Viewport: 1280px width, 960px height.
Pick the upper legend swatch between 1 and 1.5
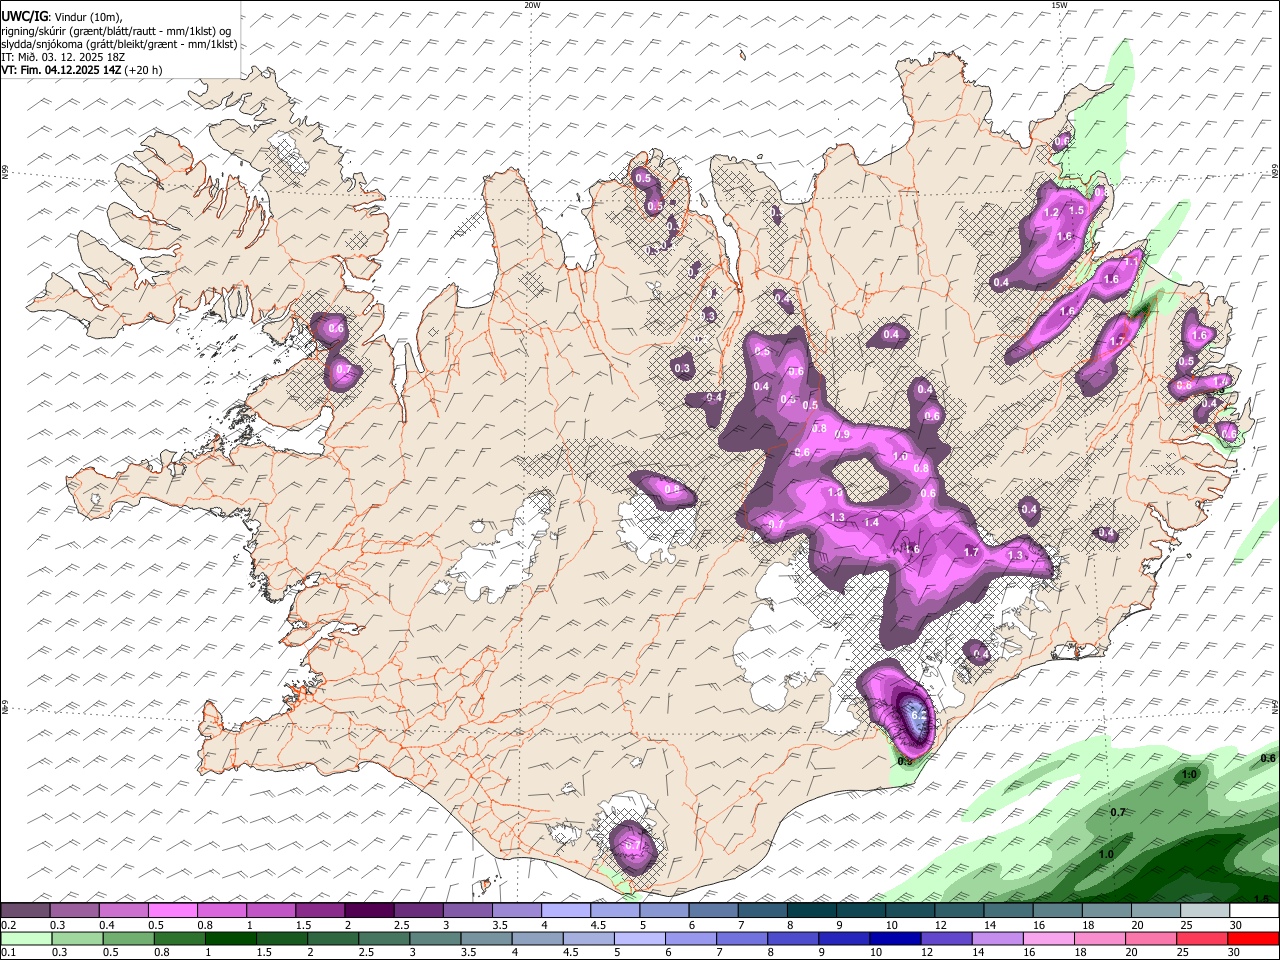[271, 911]
